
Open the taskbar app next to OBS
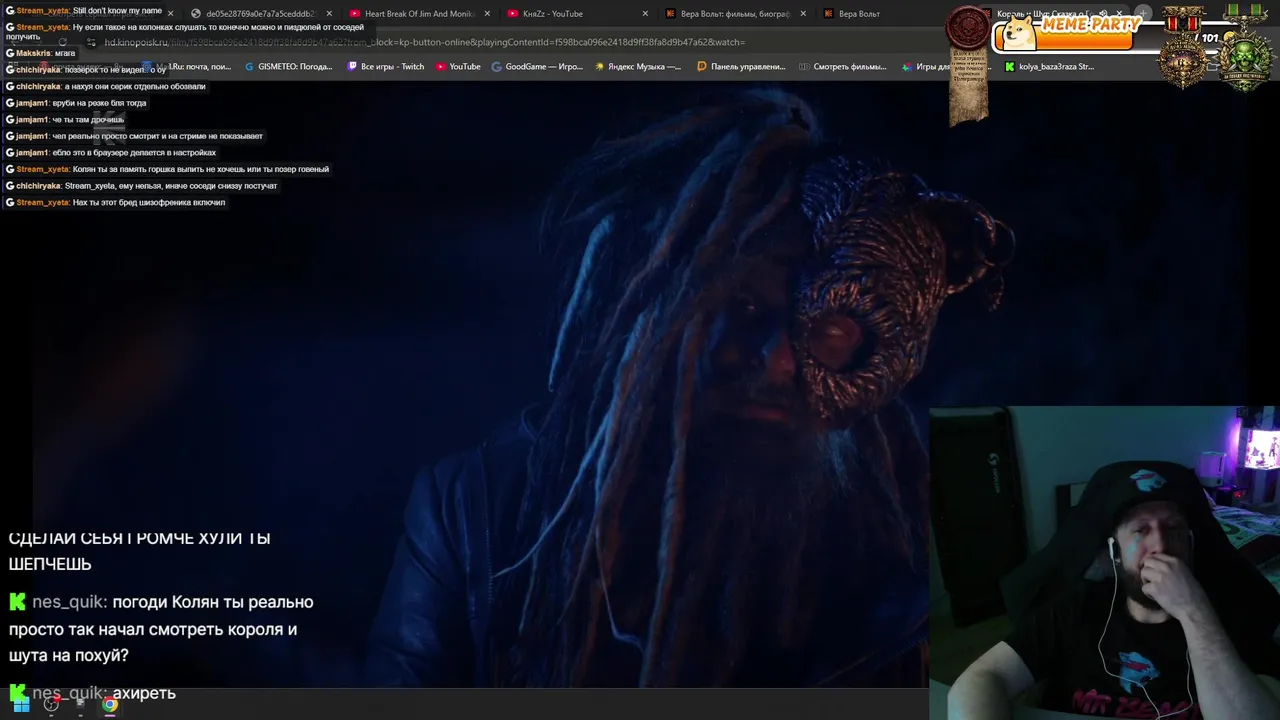(80, 705)
